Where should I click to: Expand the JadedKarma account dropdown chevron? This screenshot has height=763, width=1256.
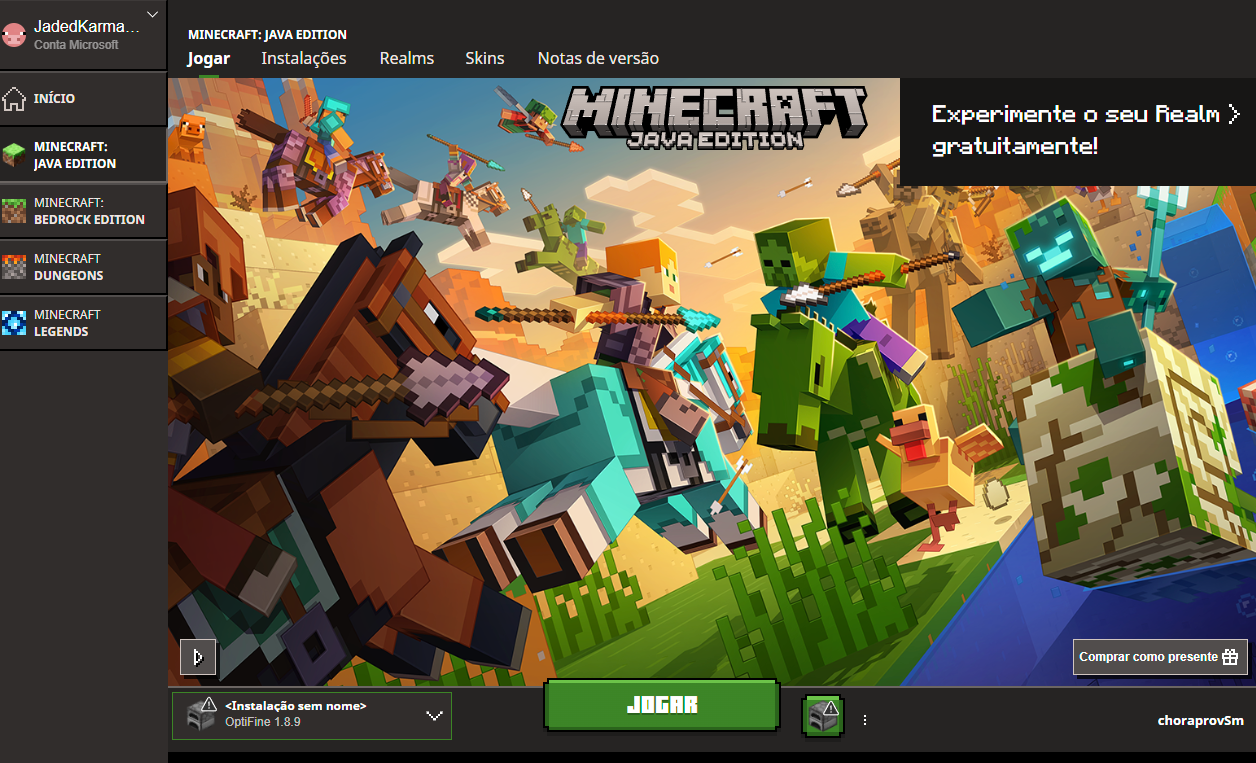pos(152,14)
